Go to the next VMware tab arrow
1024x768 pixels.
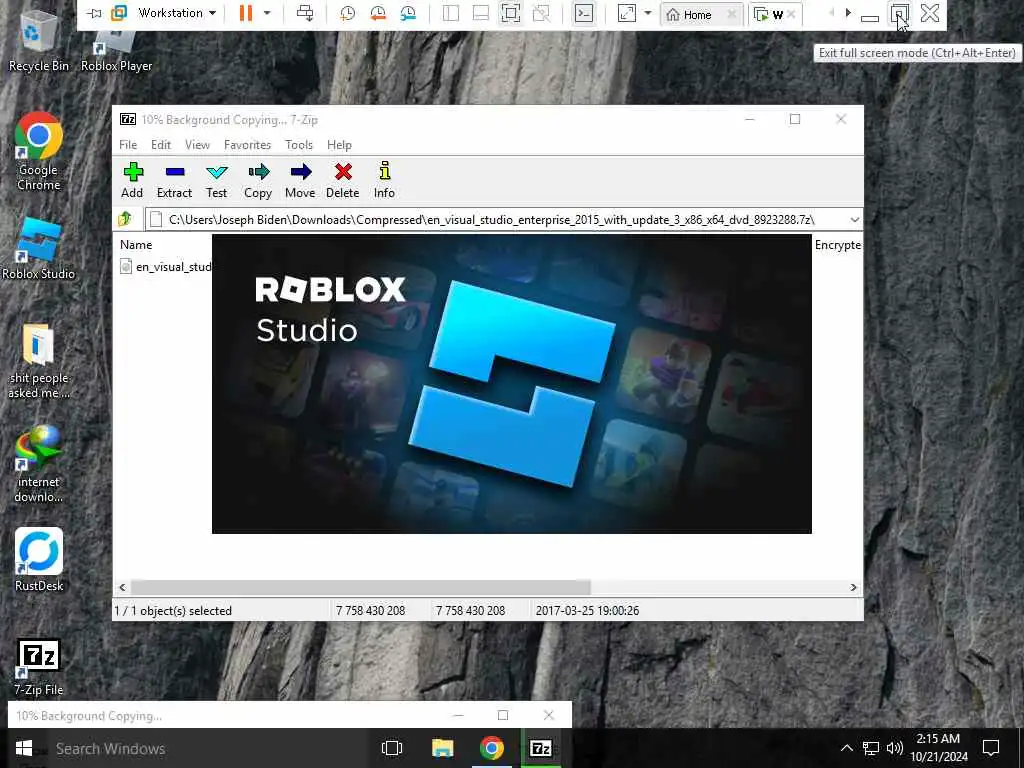point(848,13)
